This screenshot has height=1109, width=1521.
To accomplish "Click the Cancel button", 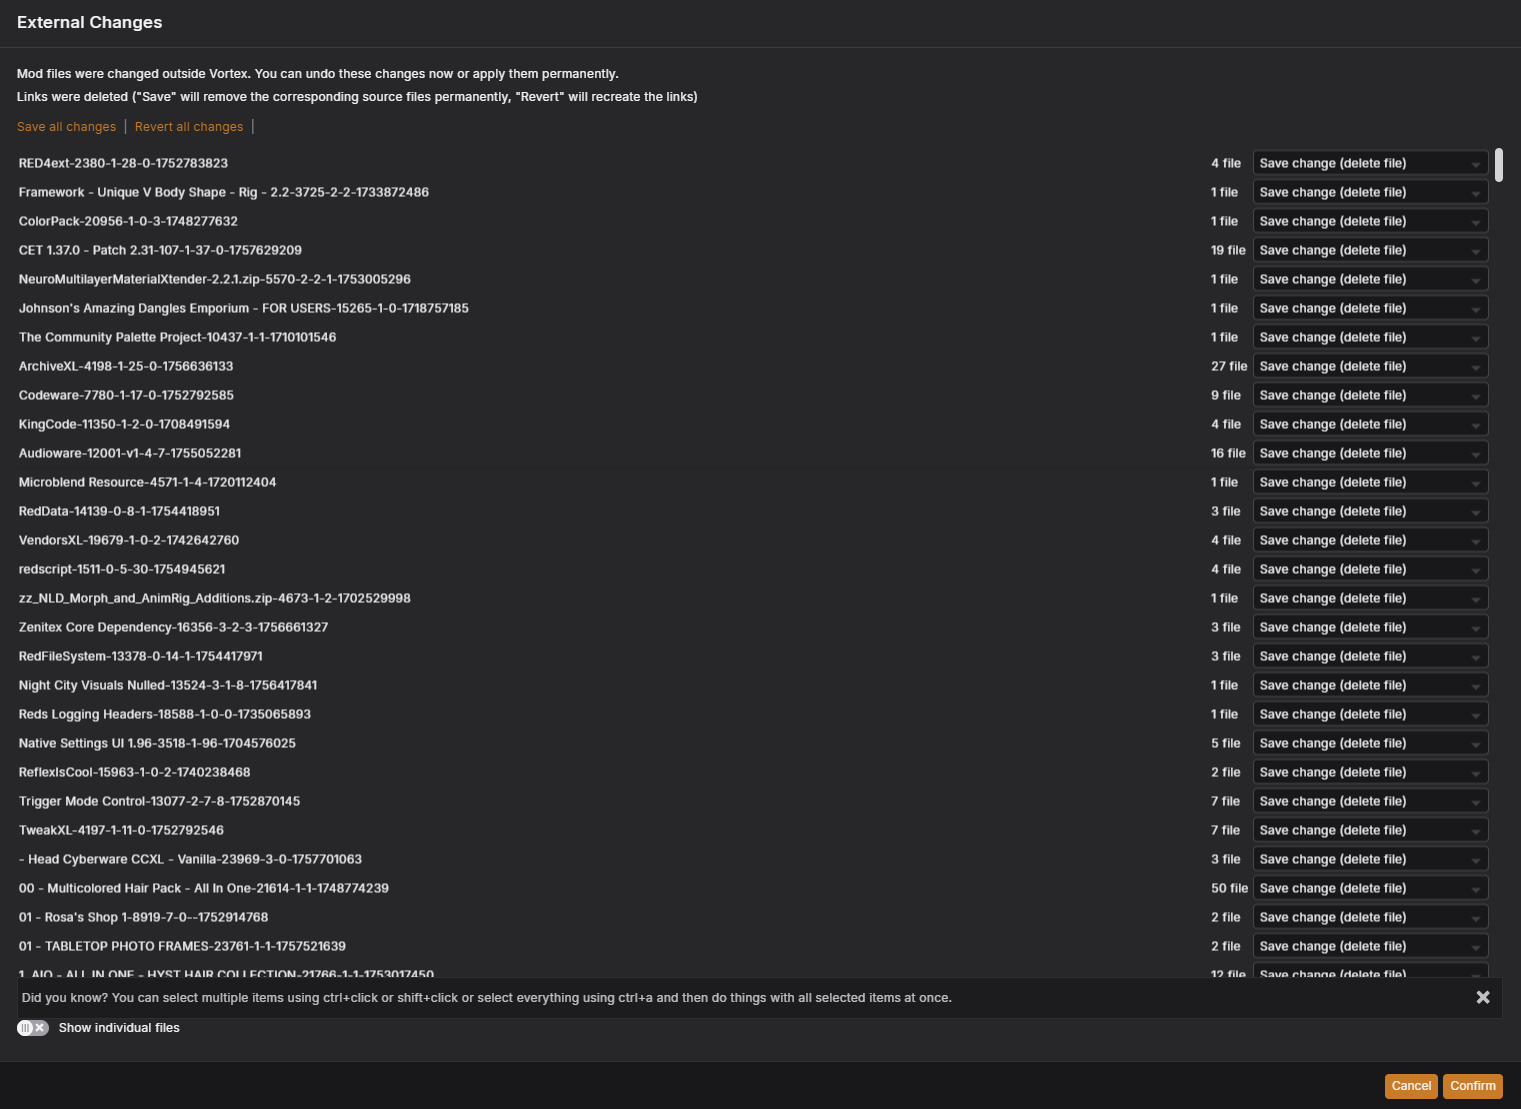I will click(1411, 1086).
